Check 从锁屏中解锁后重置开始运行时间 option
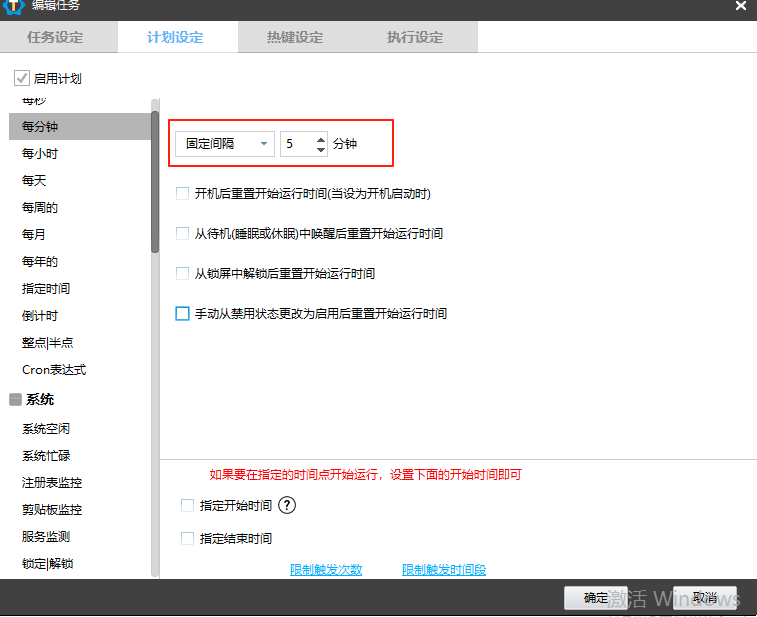Image resolution: width=757 pixels, height=617 pixels. pyautogui.click(x=182, y=273)
